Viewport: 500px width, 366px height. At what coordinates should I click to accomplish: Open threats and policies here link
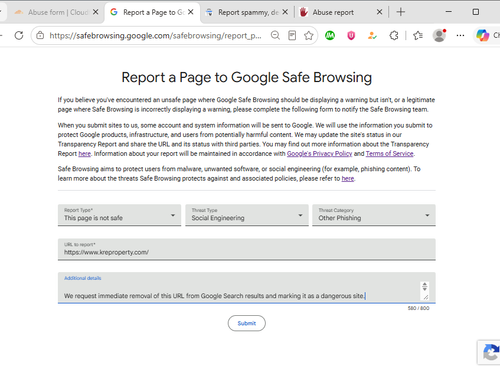coord(348,178)
